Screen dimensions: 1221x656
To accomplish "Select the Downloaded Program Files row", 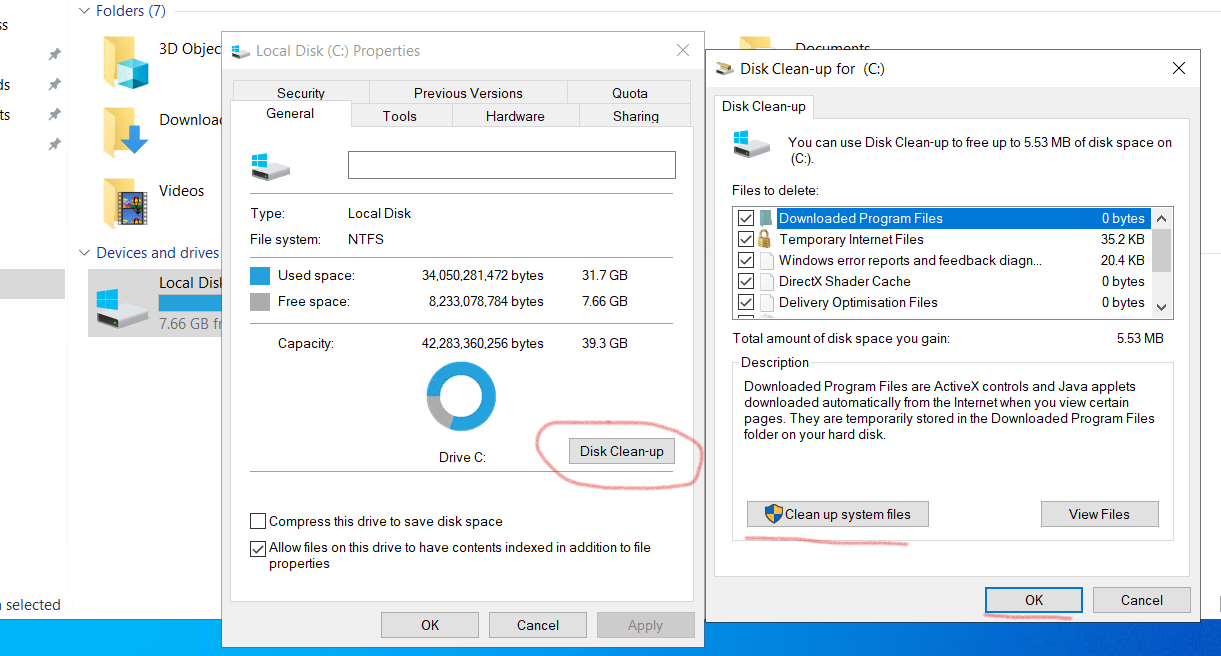I will pos(942,218).
